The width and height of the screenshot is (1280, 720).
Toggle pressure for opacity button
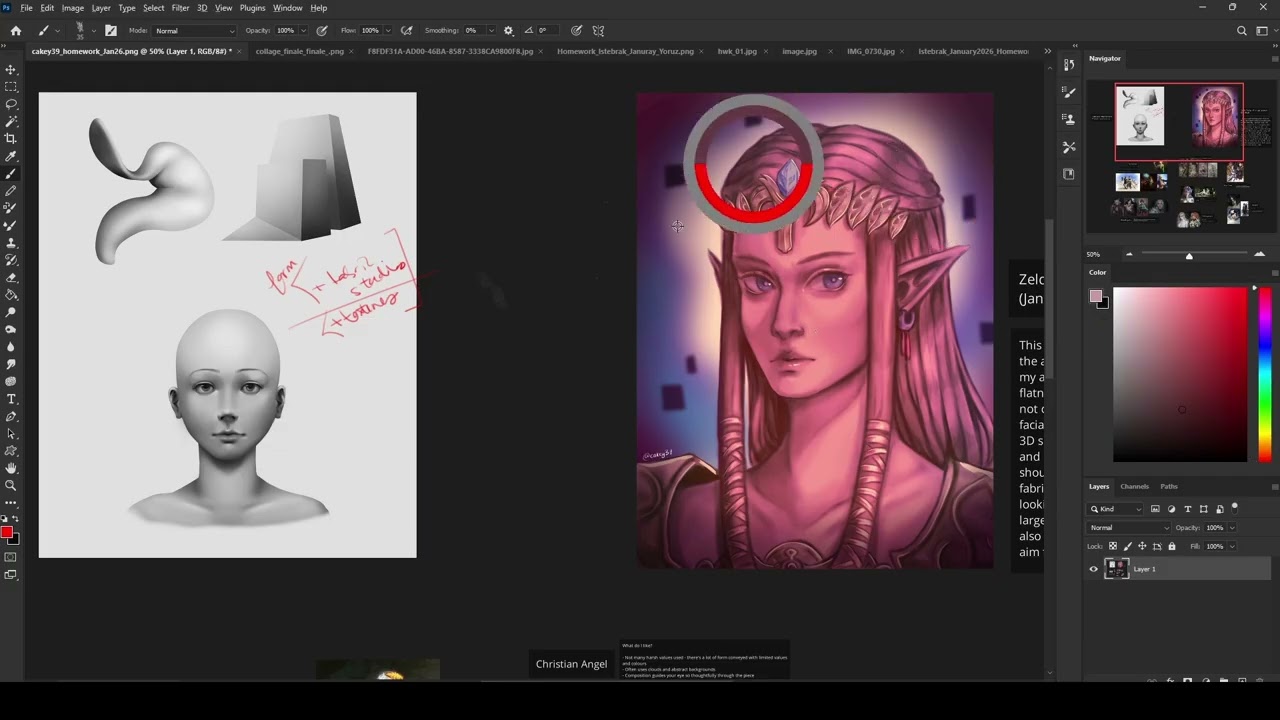322,31
